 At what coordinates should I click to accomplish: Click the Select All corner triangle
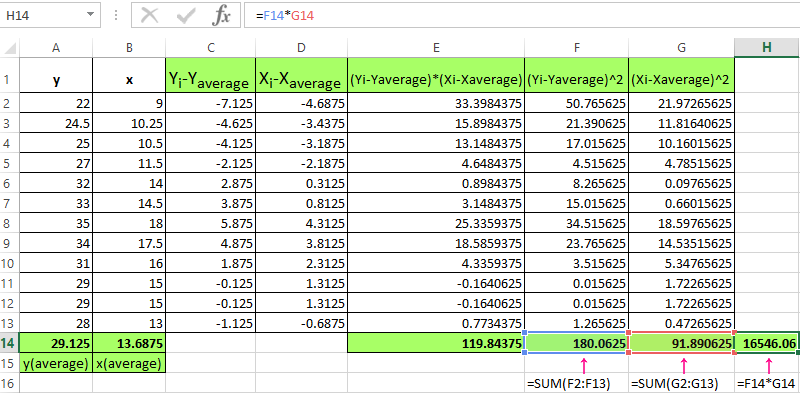point(10,49)
